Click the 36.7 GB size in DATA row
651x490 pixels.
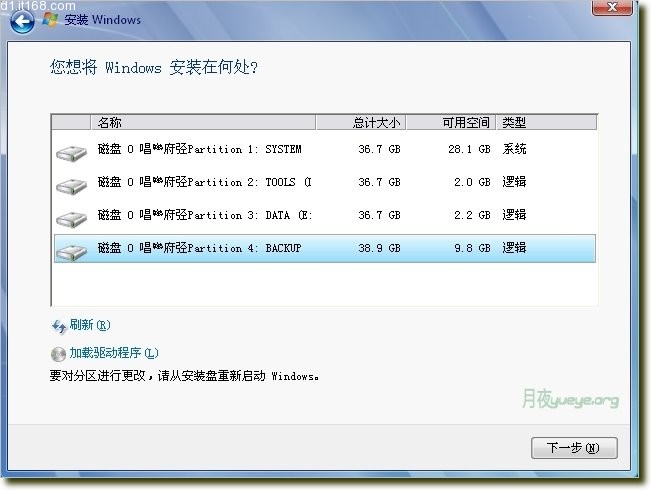[x=379, y=215]
